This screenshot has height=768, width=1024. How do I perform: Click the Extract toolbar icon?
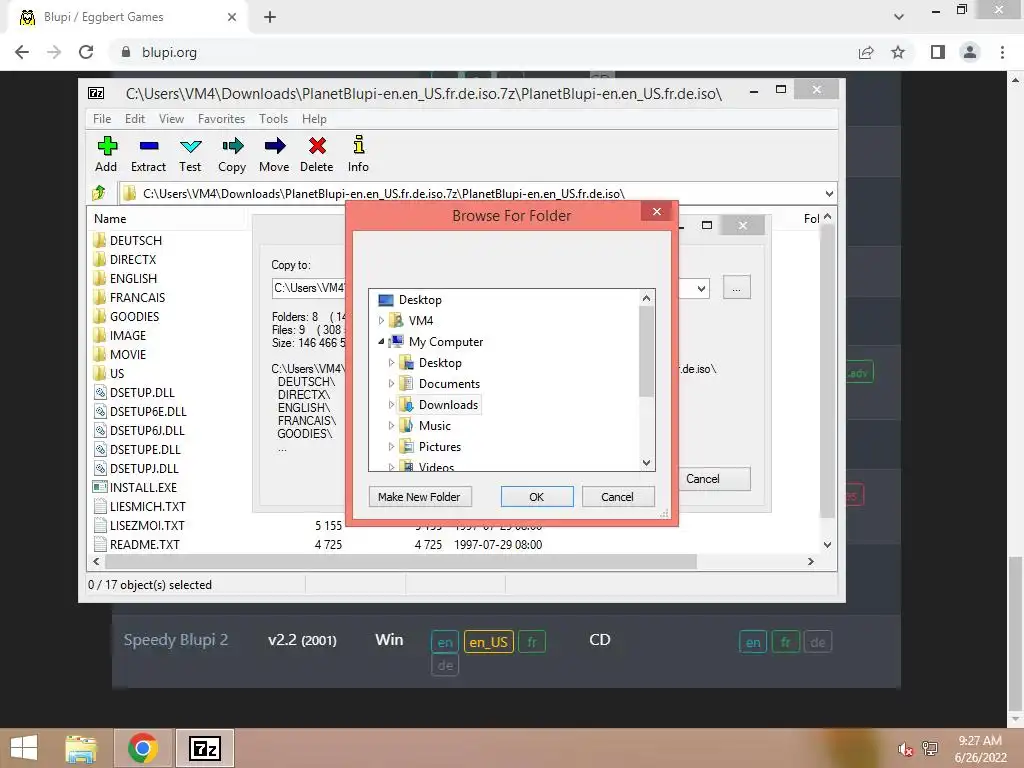[148, 146]
